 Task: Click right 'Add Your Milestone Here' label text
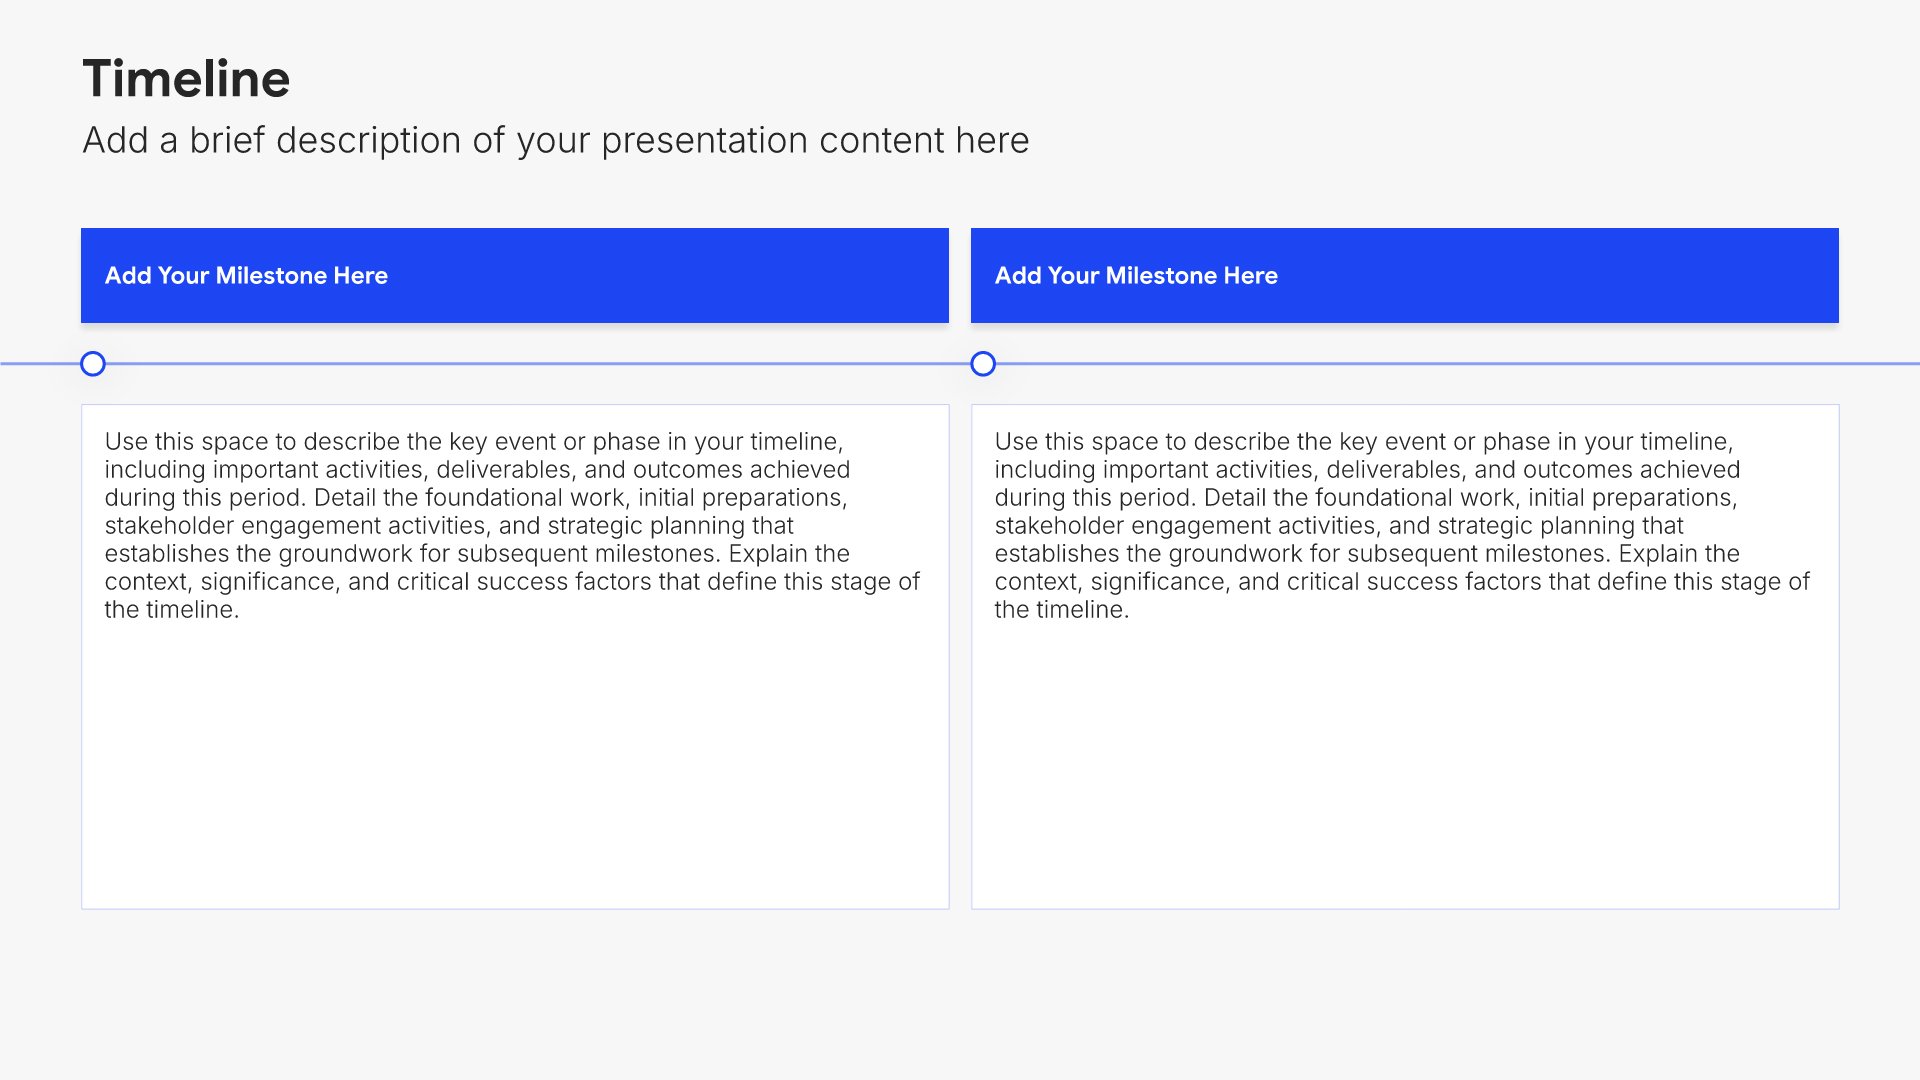click(1136, 276)
